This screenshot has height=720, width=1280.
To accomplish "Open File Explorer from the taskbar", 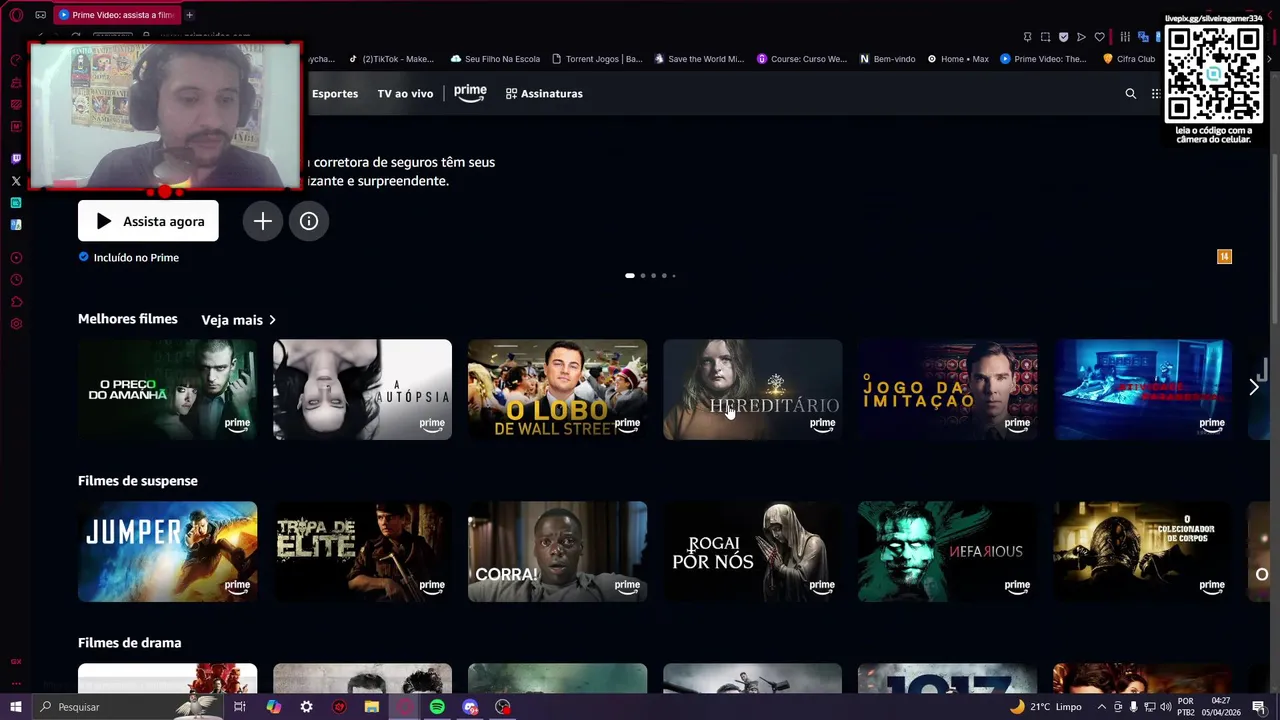I will coord(372,707).
